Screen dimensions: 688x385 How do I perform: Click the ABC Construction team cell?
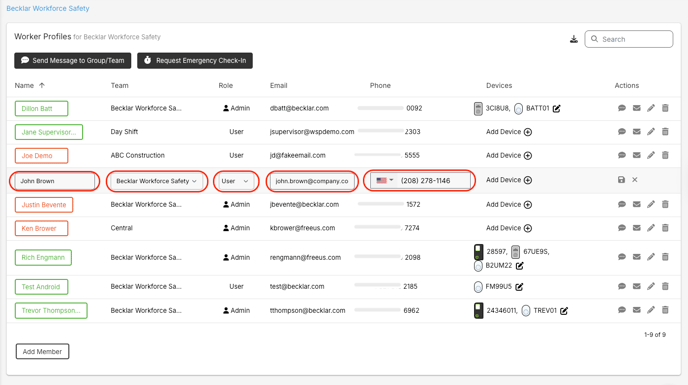coord(137,155)
